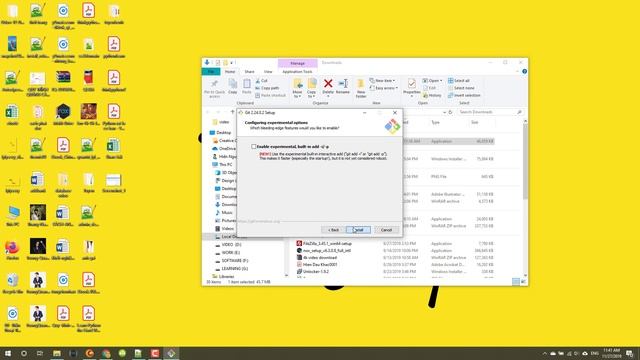This screenshot has height=360, width=640.
Task: Select 4k video download file
Action: (x=317, y=258)
